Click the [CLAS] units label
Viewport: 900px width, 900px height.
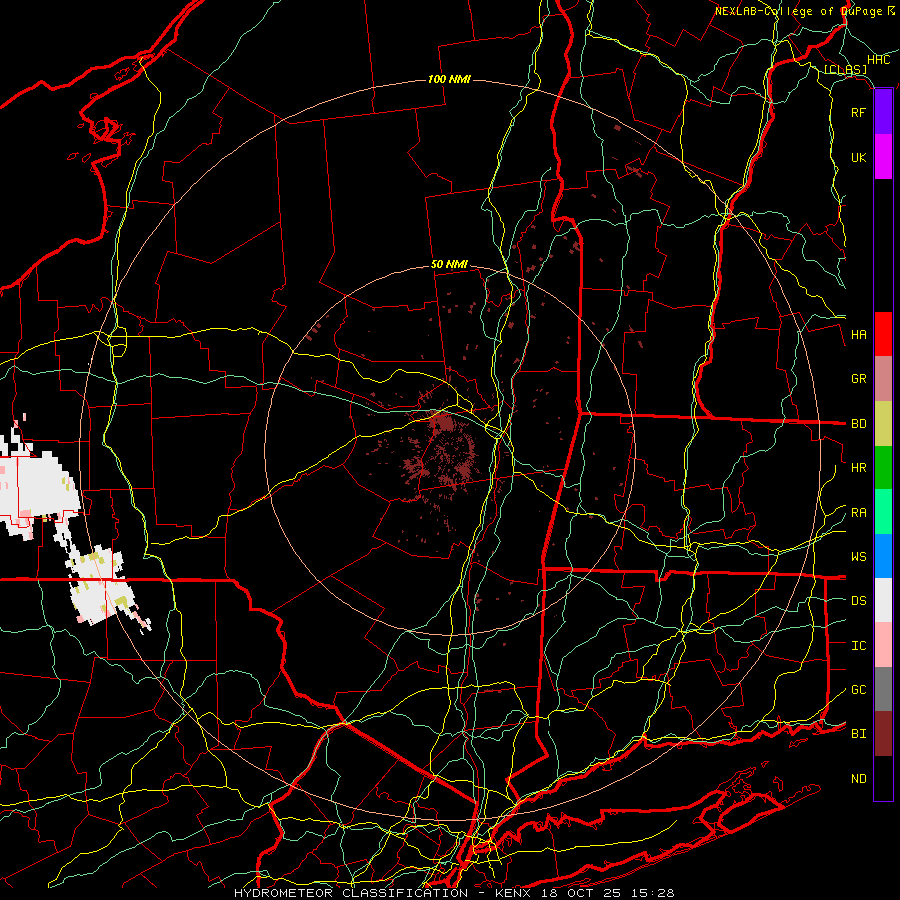[x=845, y=69]
